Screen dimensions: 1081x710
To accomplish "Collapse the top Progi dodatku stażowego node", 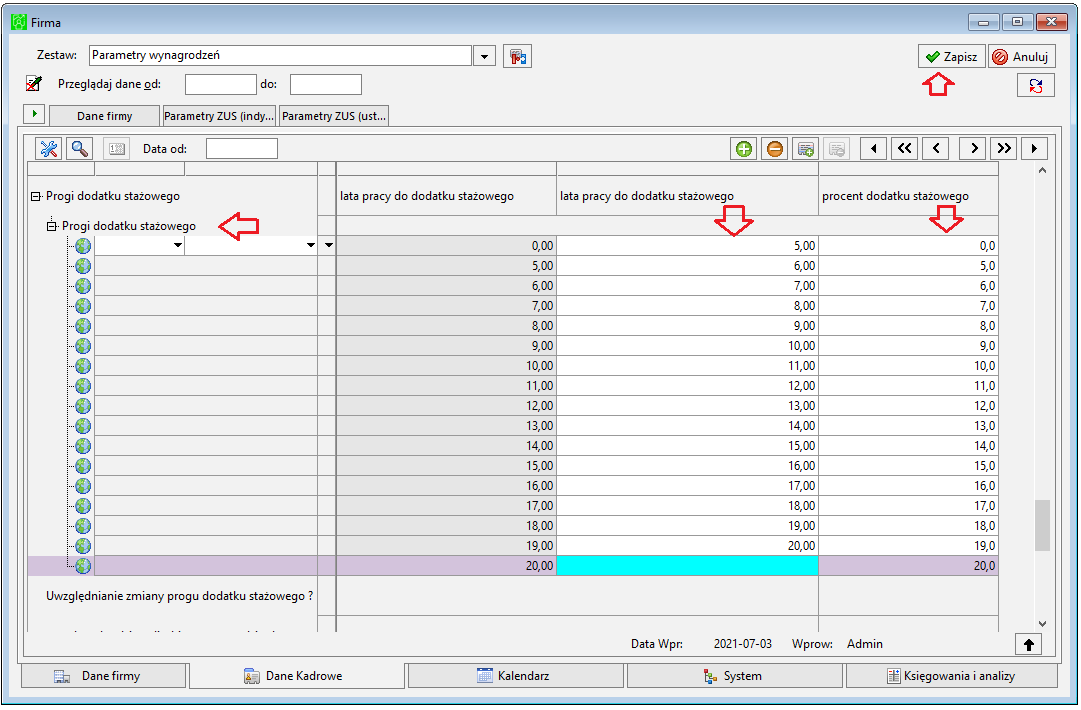I will pos(36,196).
